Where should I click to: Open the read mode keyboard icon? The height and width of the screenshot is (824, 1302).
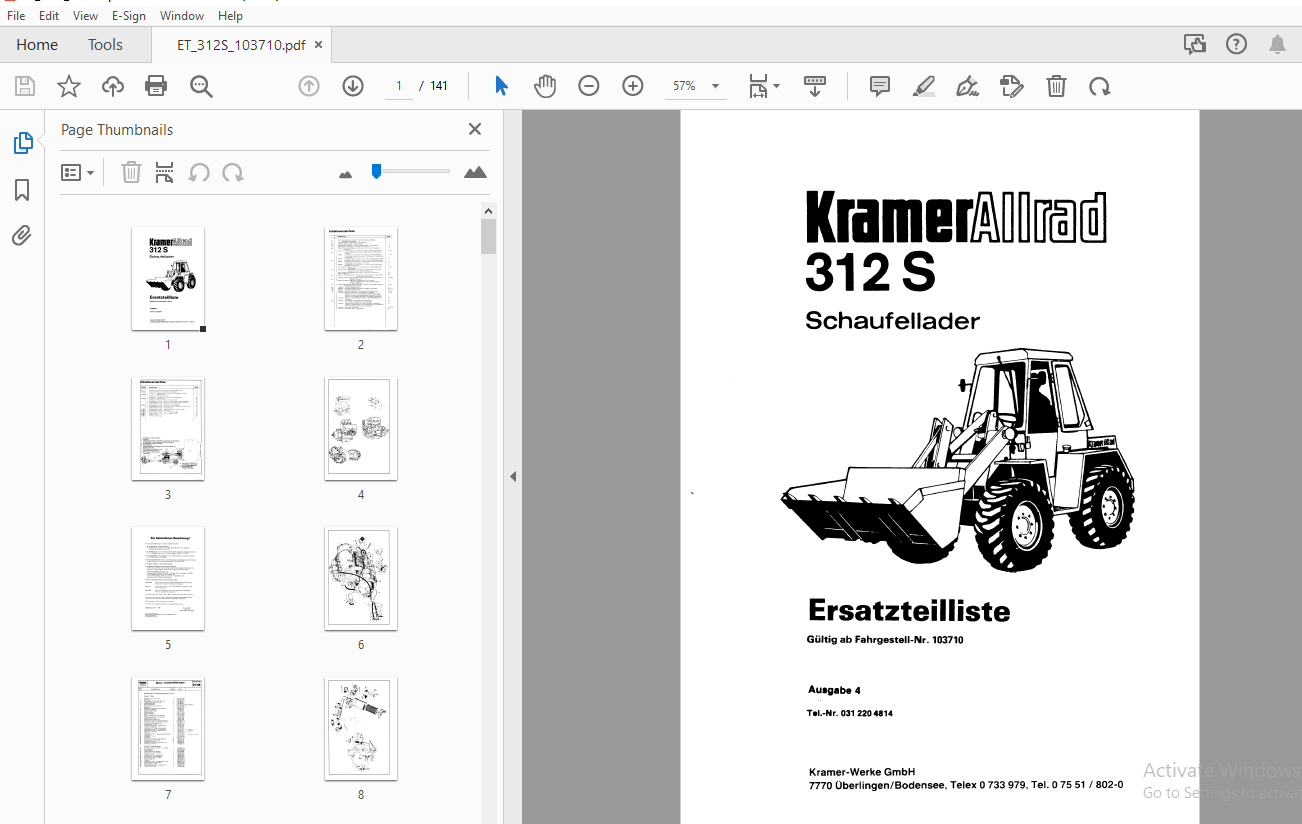coord(815,86)
